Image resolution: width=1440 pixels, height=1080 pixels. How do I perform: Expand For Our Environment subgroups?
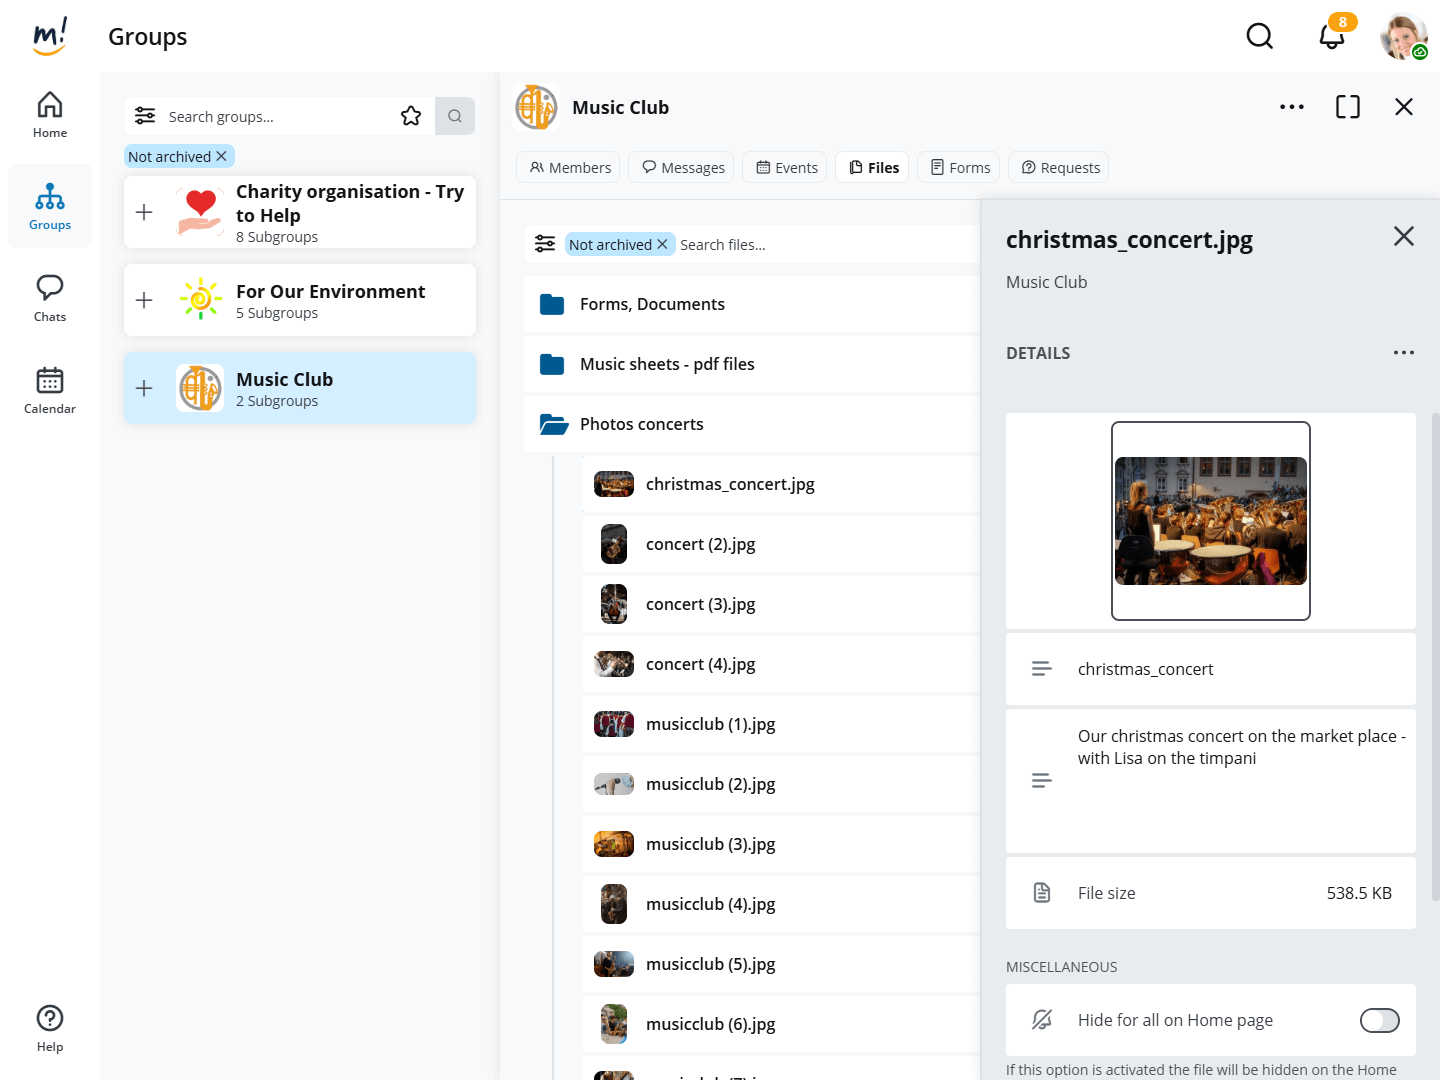point(144,300)
